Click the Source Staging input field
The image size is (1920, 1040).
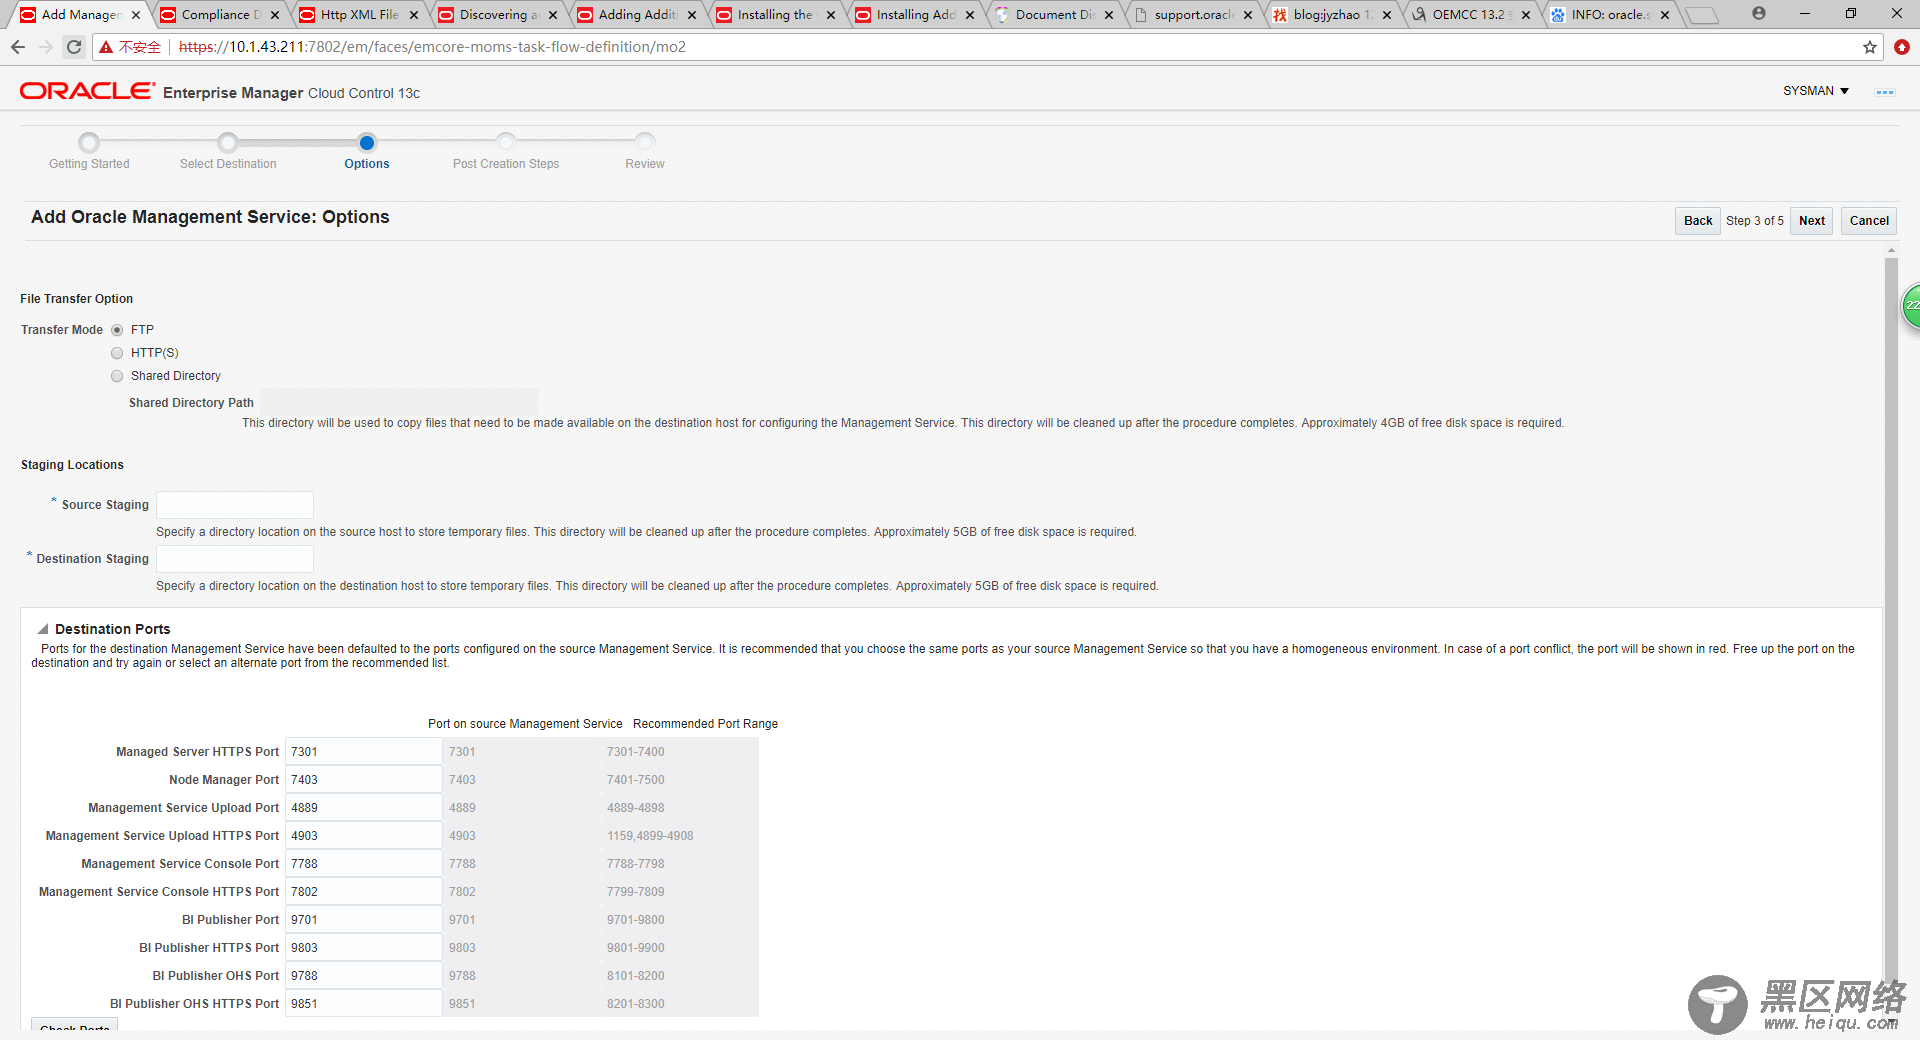[235, 505]
